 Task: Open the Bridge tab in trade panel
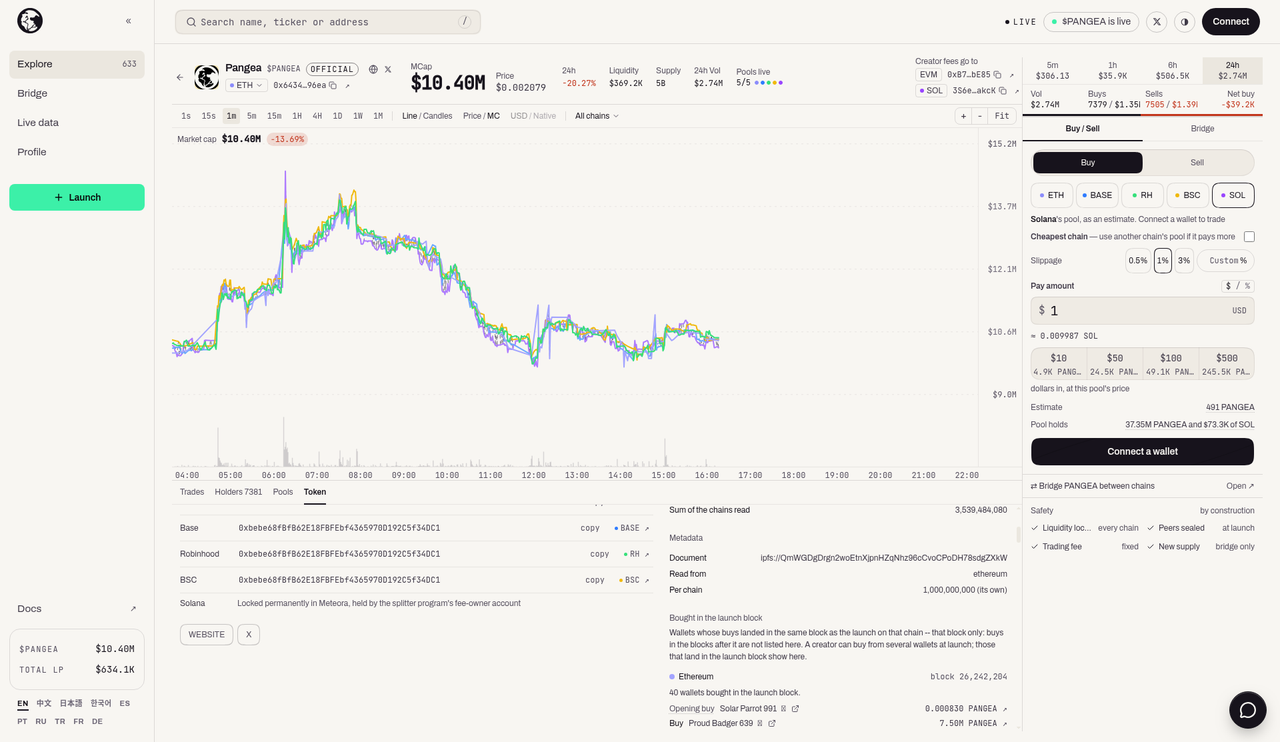click(x=1202, y=129)
